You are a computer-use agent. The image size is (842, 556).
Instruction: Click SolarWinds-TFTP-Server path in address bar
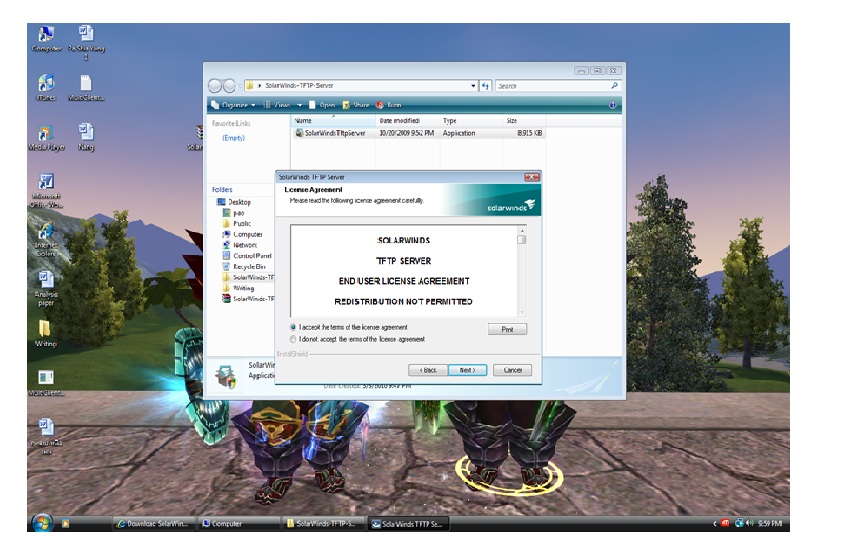(299, 85)
